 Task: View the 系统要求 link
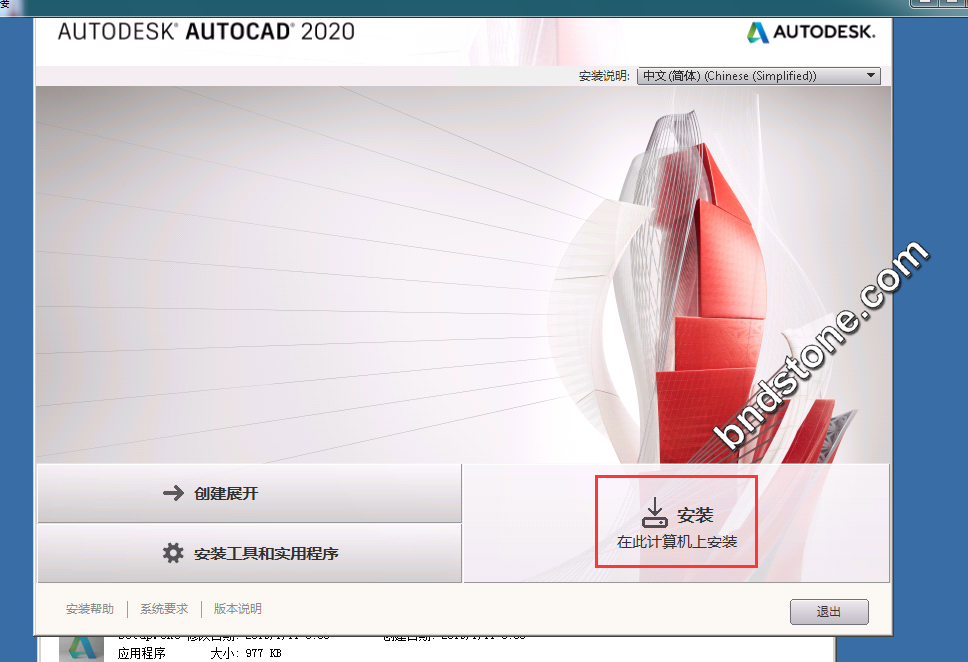[x=164, y=609]
